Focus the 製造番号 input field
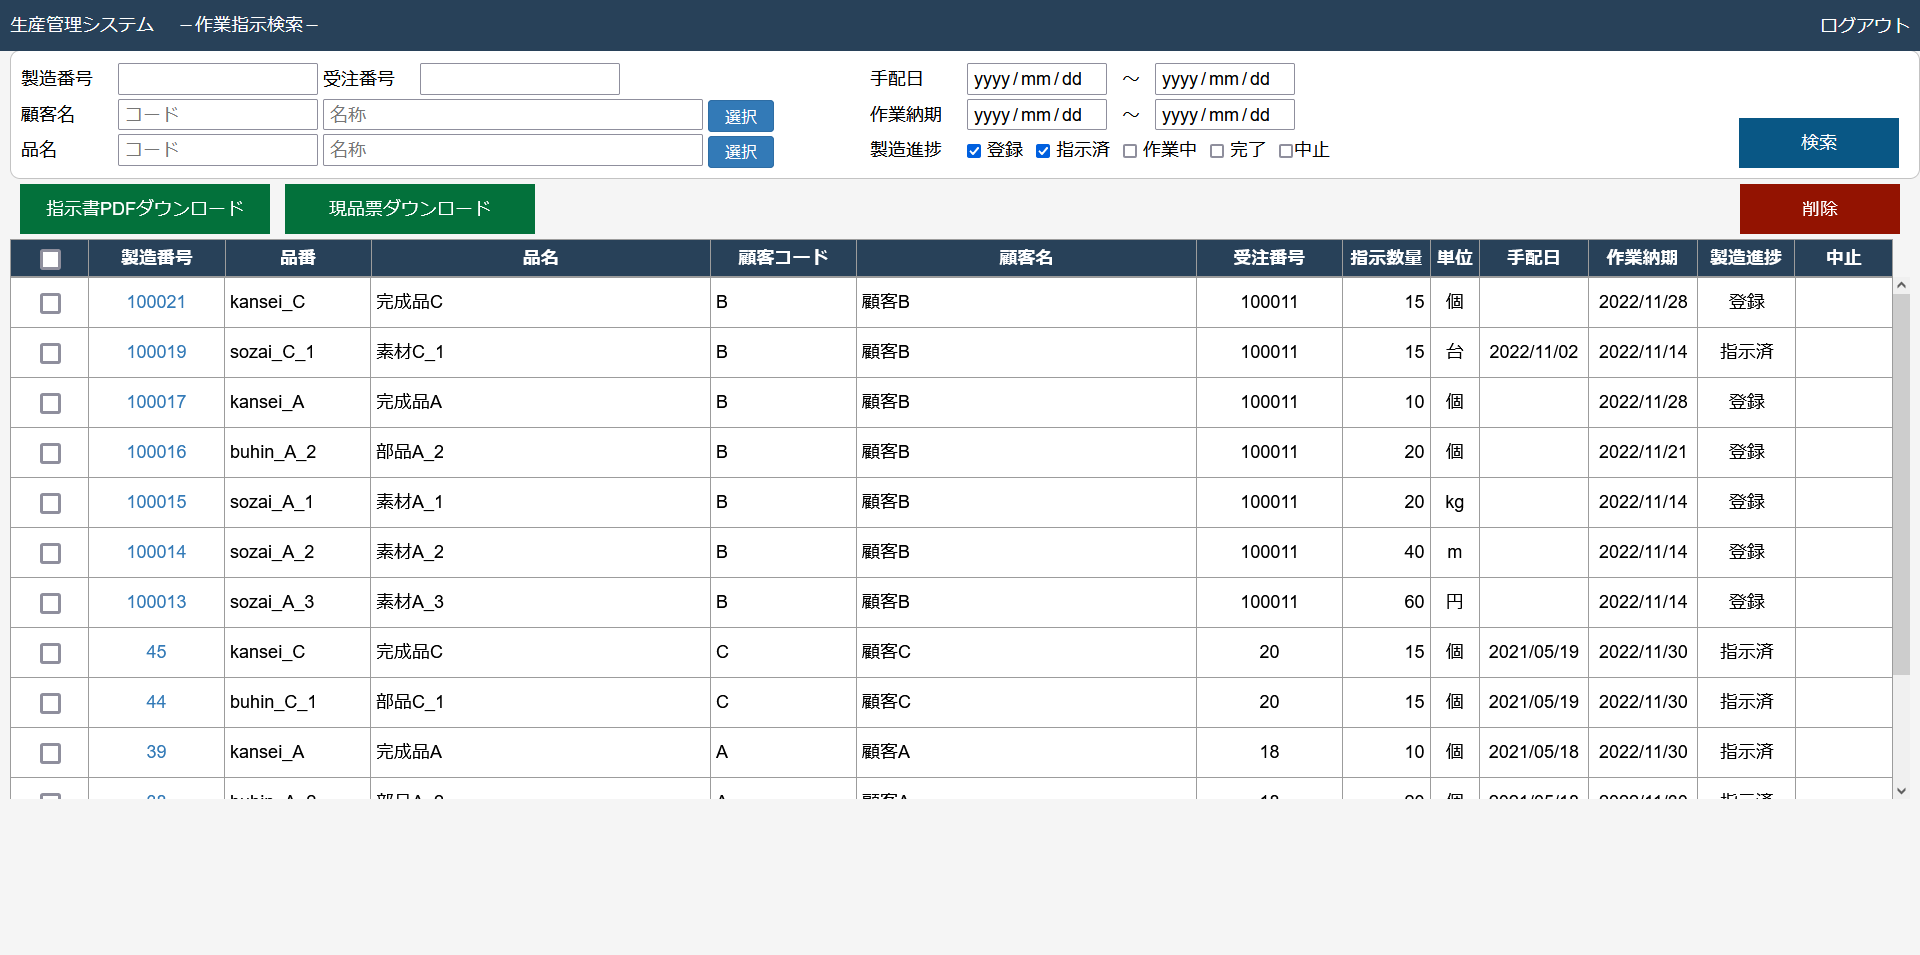The width and height of the screenshot is (1920, 955). 217,79
